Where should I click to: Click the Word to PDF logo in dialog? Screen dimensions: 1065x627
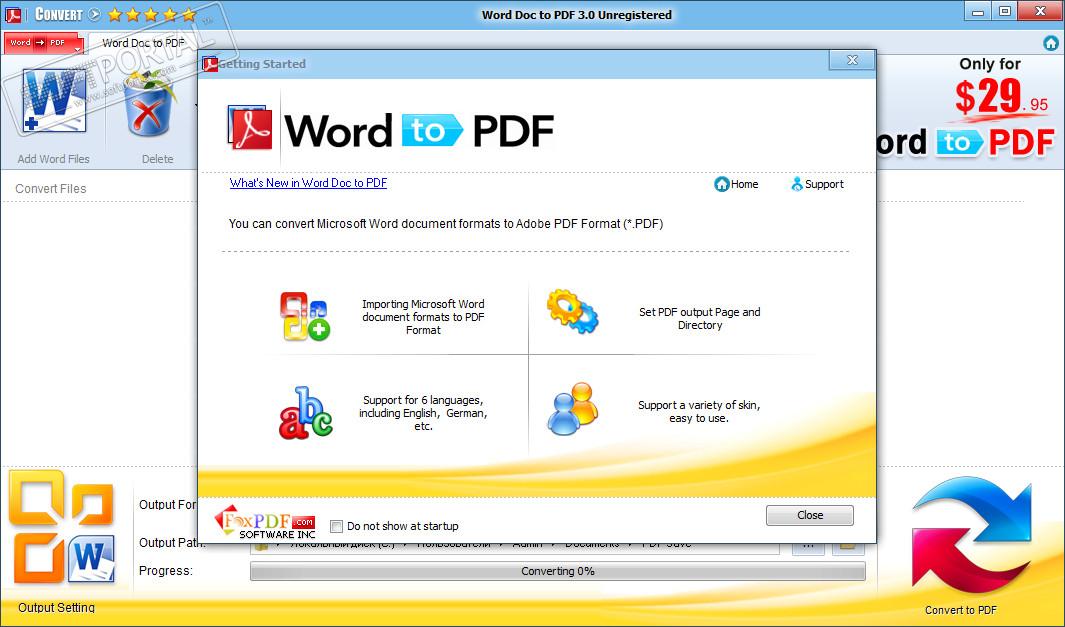click(x=391, y=129)
